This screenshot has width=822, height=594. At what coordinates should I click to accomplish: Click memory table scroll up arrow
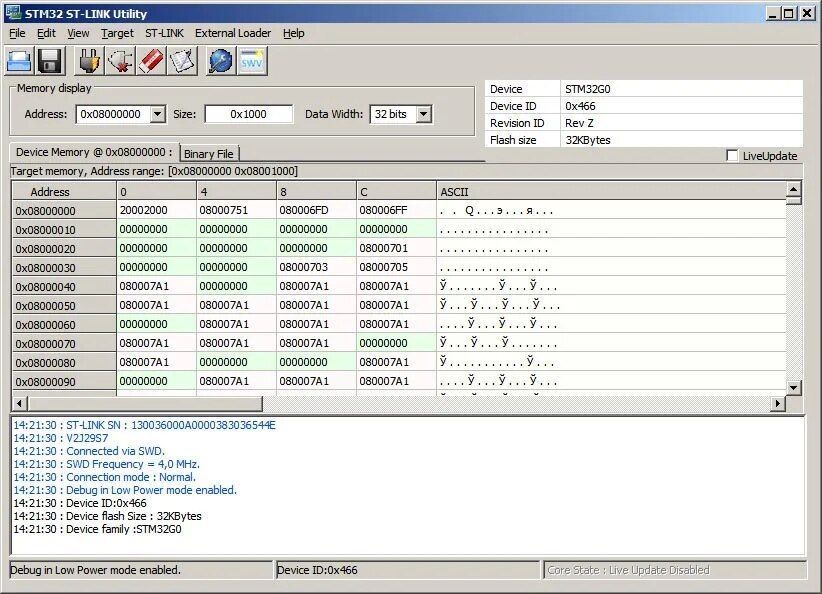pos(794,189)
